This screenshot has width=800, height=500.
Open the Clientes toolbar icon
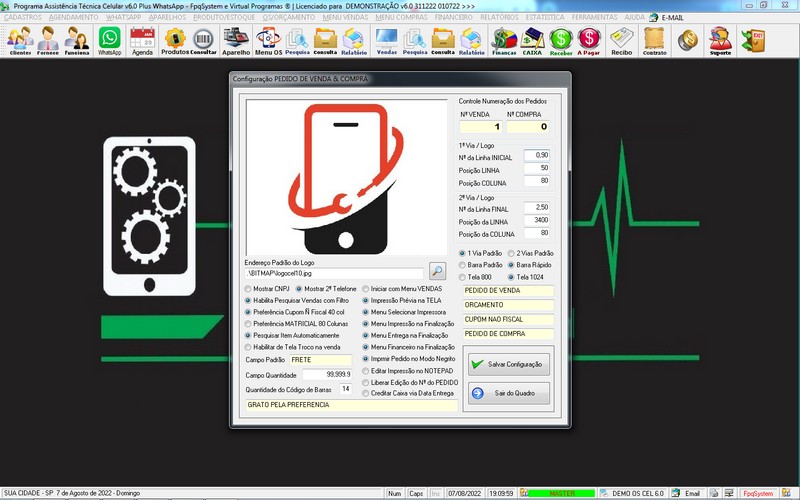click(20, 41)
